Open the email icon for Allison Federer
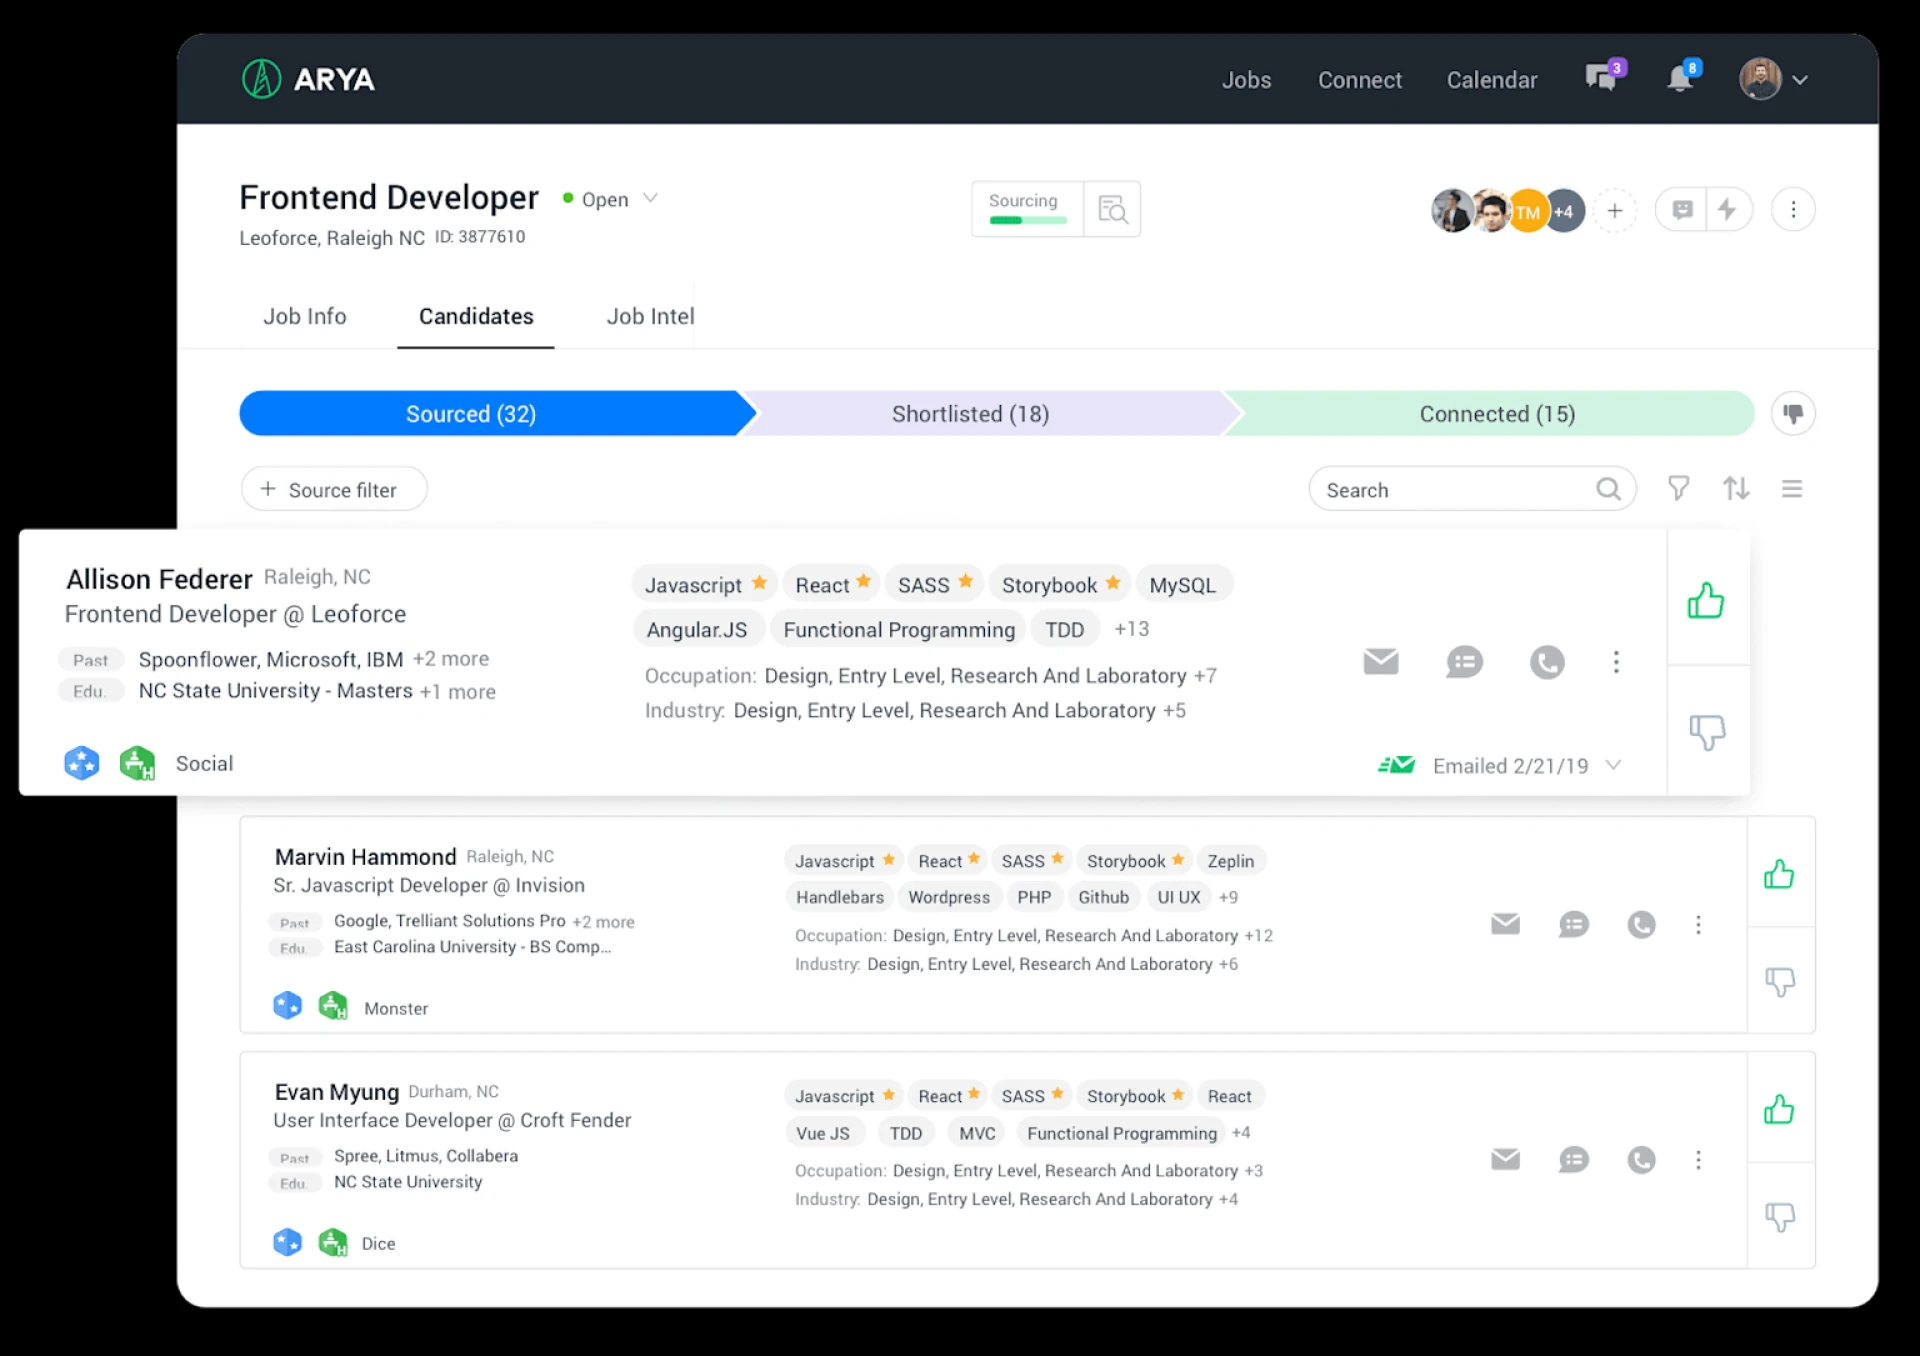Image resolution: width=1920 pixels, height=1356 pixels. pos(1381,661)
